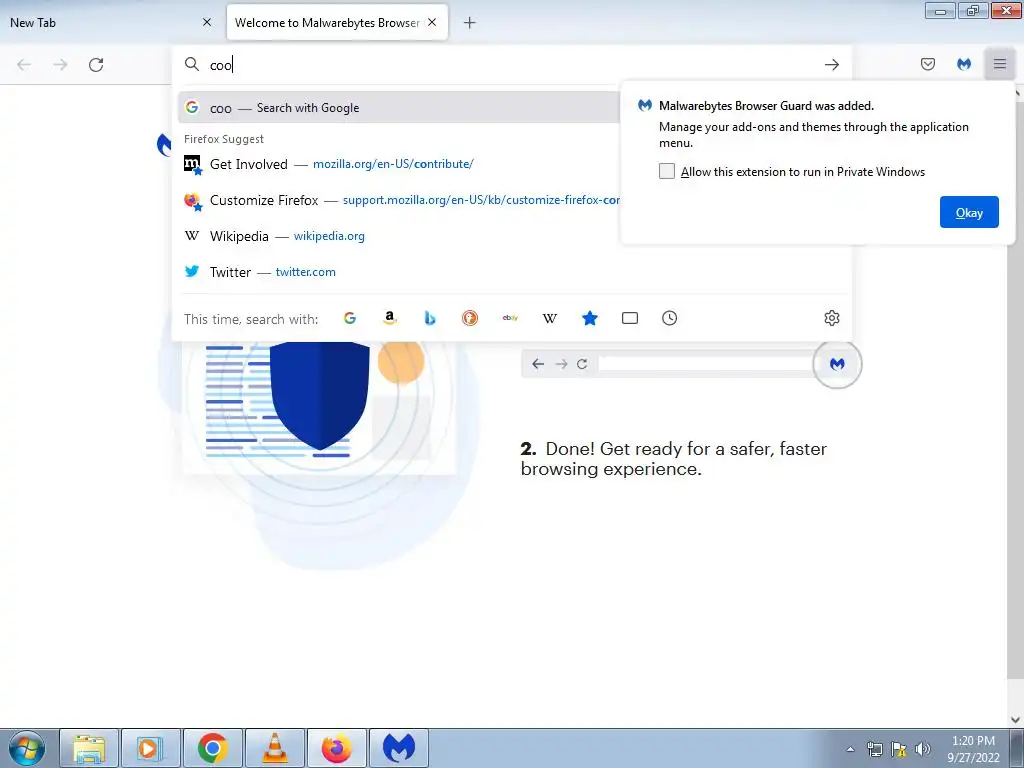This screenshot has height=768, width=1024.
Task: Search this time with Wikipedia icon
Action: [x=550, y=318]
